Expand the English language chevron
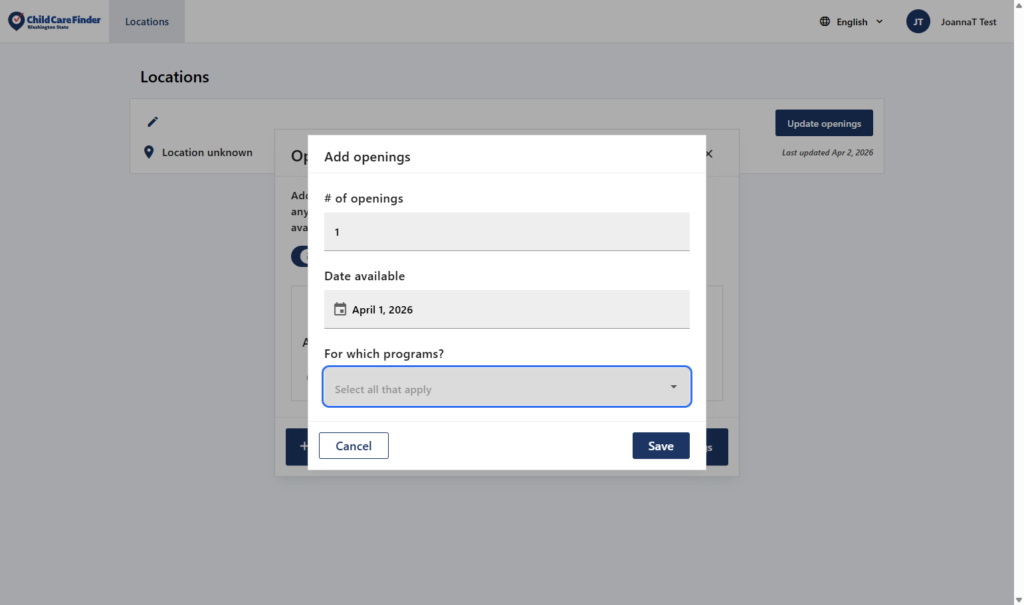 point(879,21)
